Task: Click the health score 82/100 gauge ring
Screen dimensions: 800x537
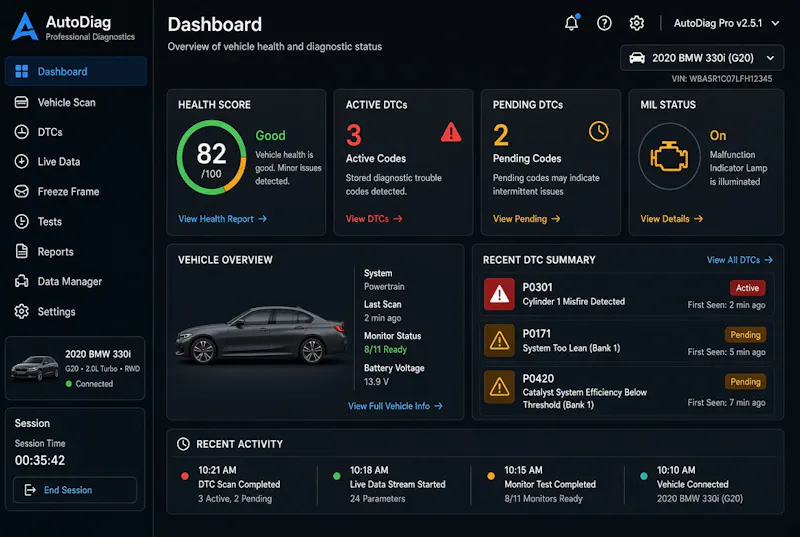Action: tap(211, 157)
